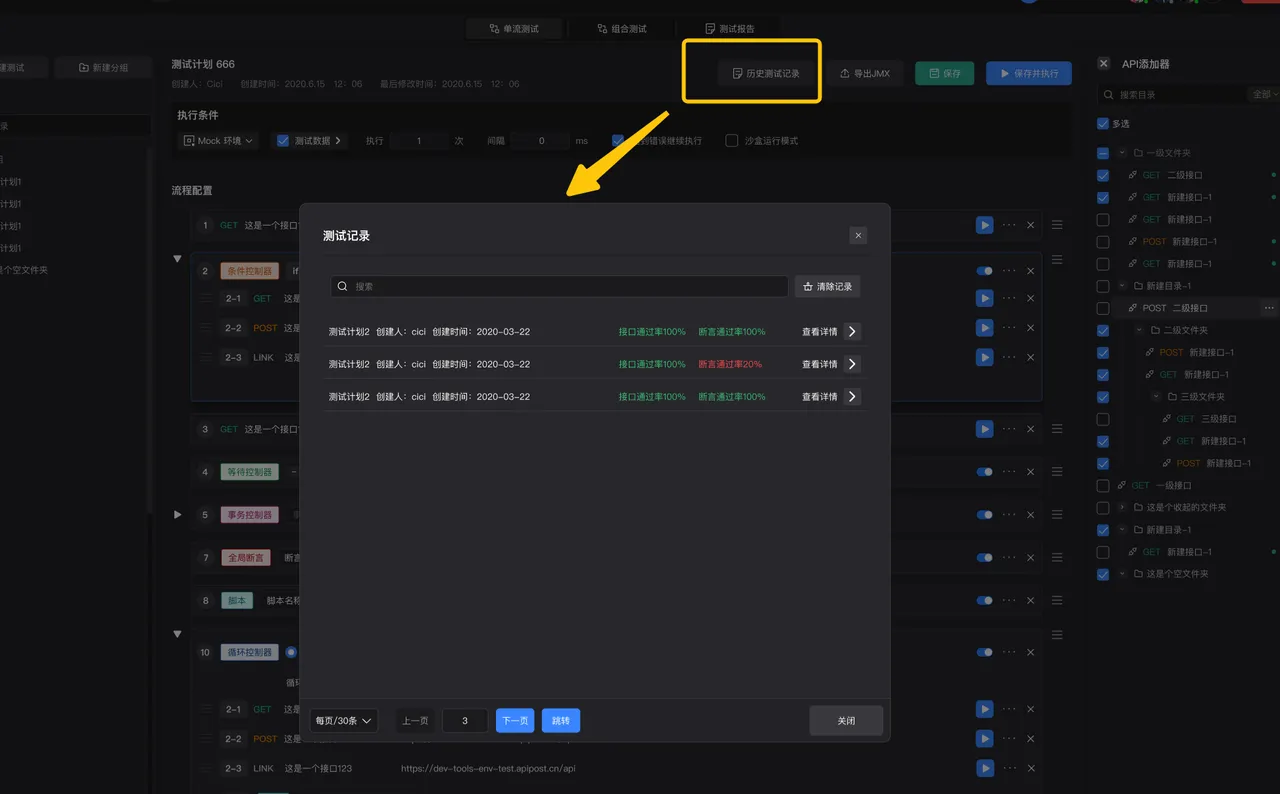Screen dimensions: 1280x794
Task: Toggle the 脚本 step switch
Action: pyautogui.click(x=985, y=601)
